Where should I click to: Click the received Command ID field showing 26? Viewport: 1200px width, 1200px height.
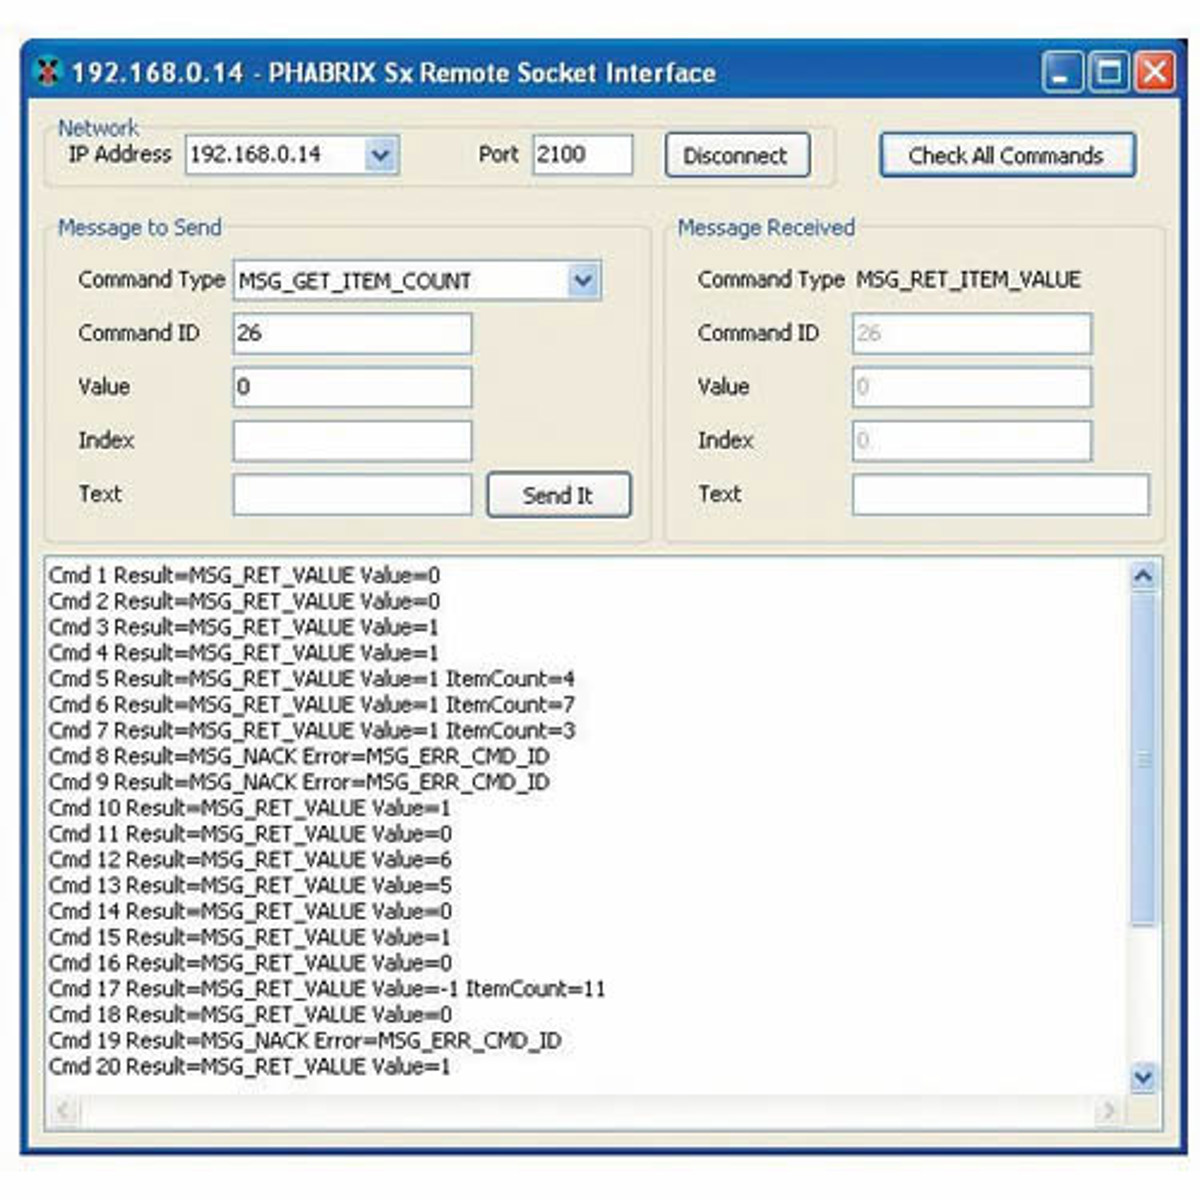[972, 333]
